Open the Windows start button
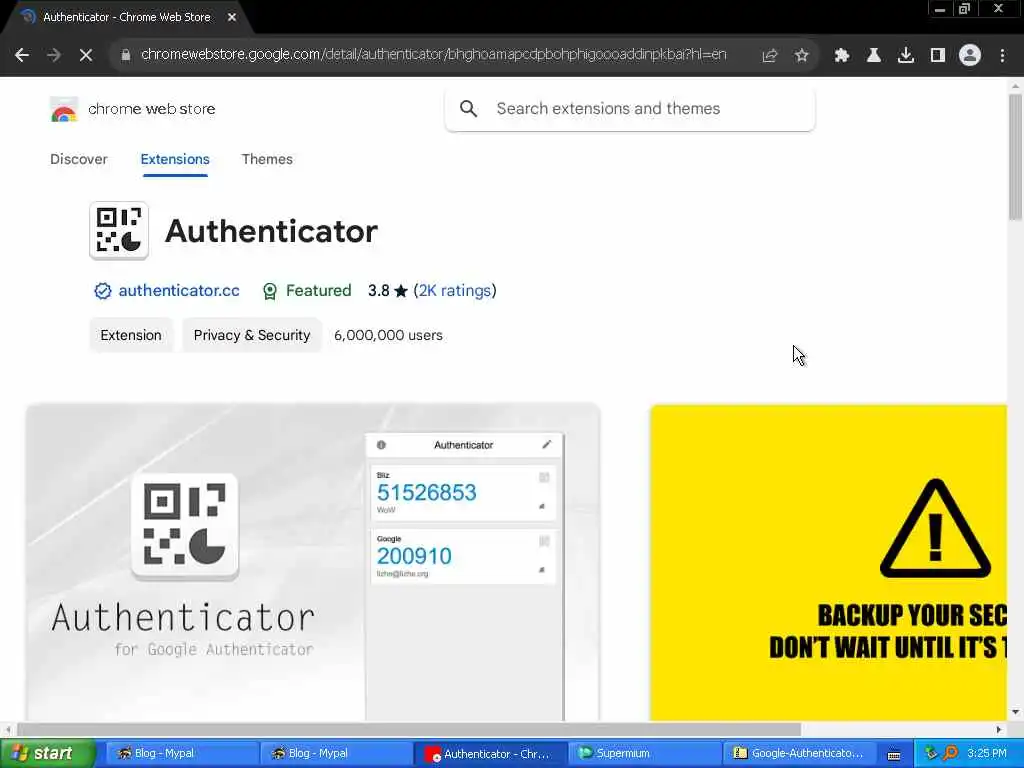This screenshot has width=1024, height=768. [47, 753]
